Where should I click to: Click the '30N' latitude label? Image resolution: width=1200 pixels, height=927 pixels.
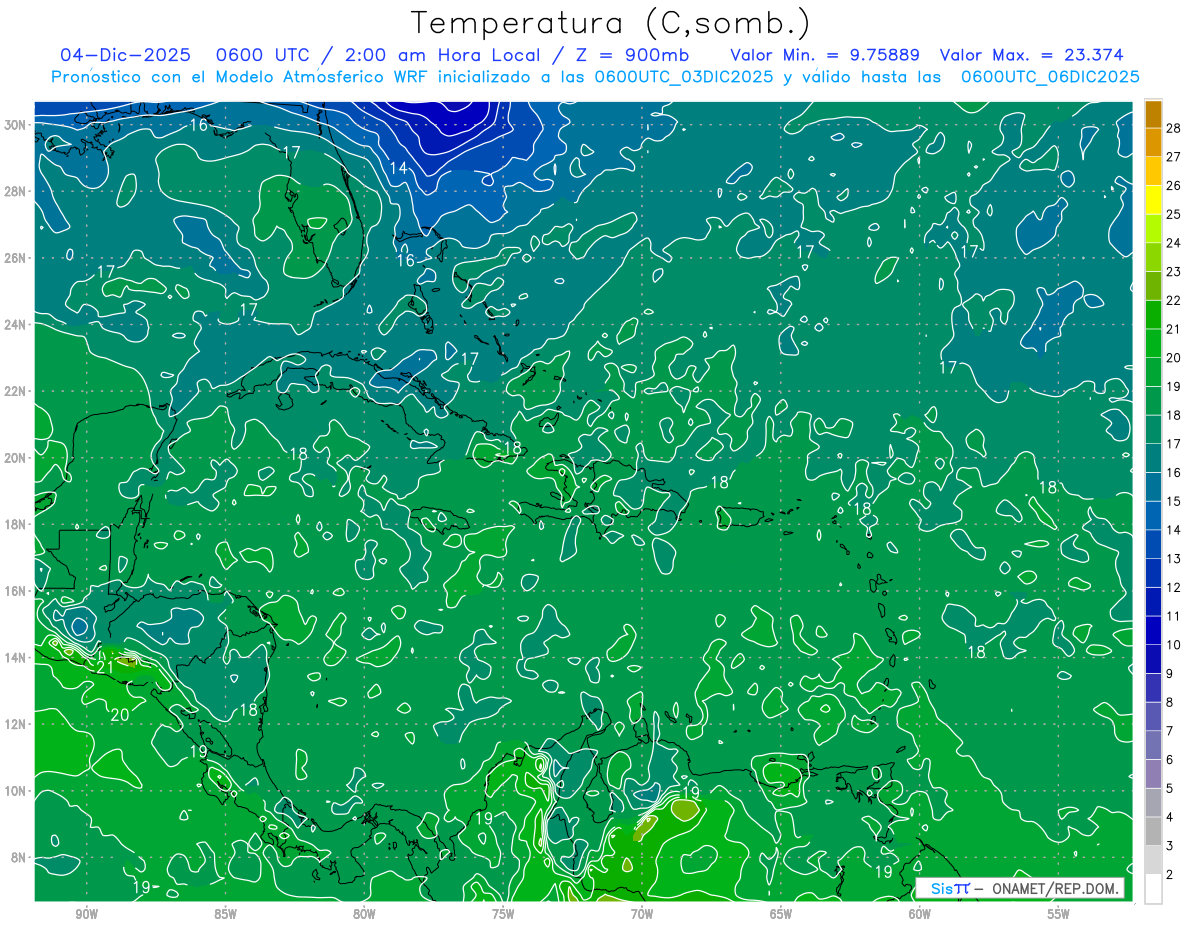[x=15, y=125]
